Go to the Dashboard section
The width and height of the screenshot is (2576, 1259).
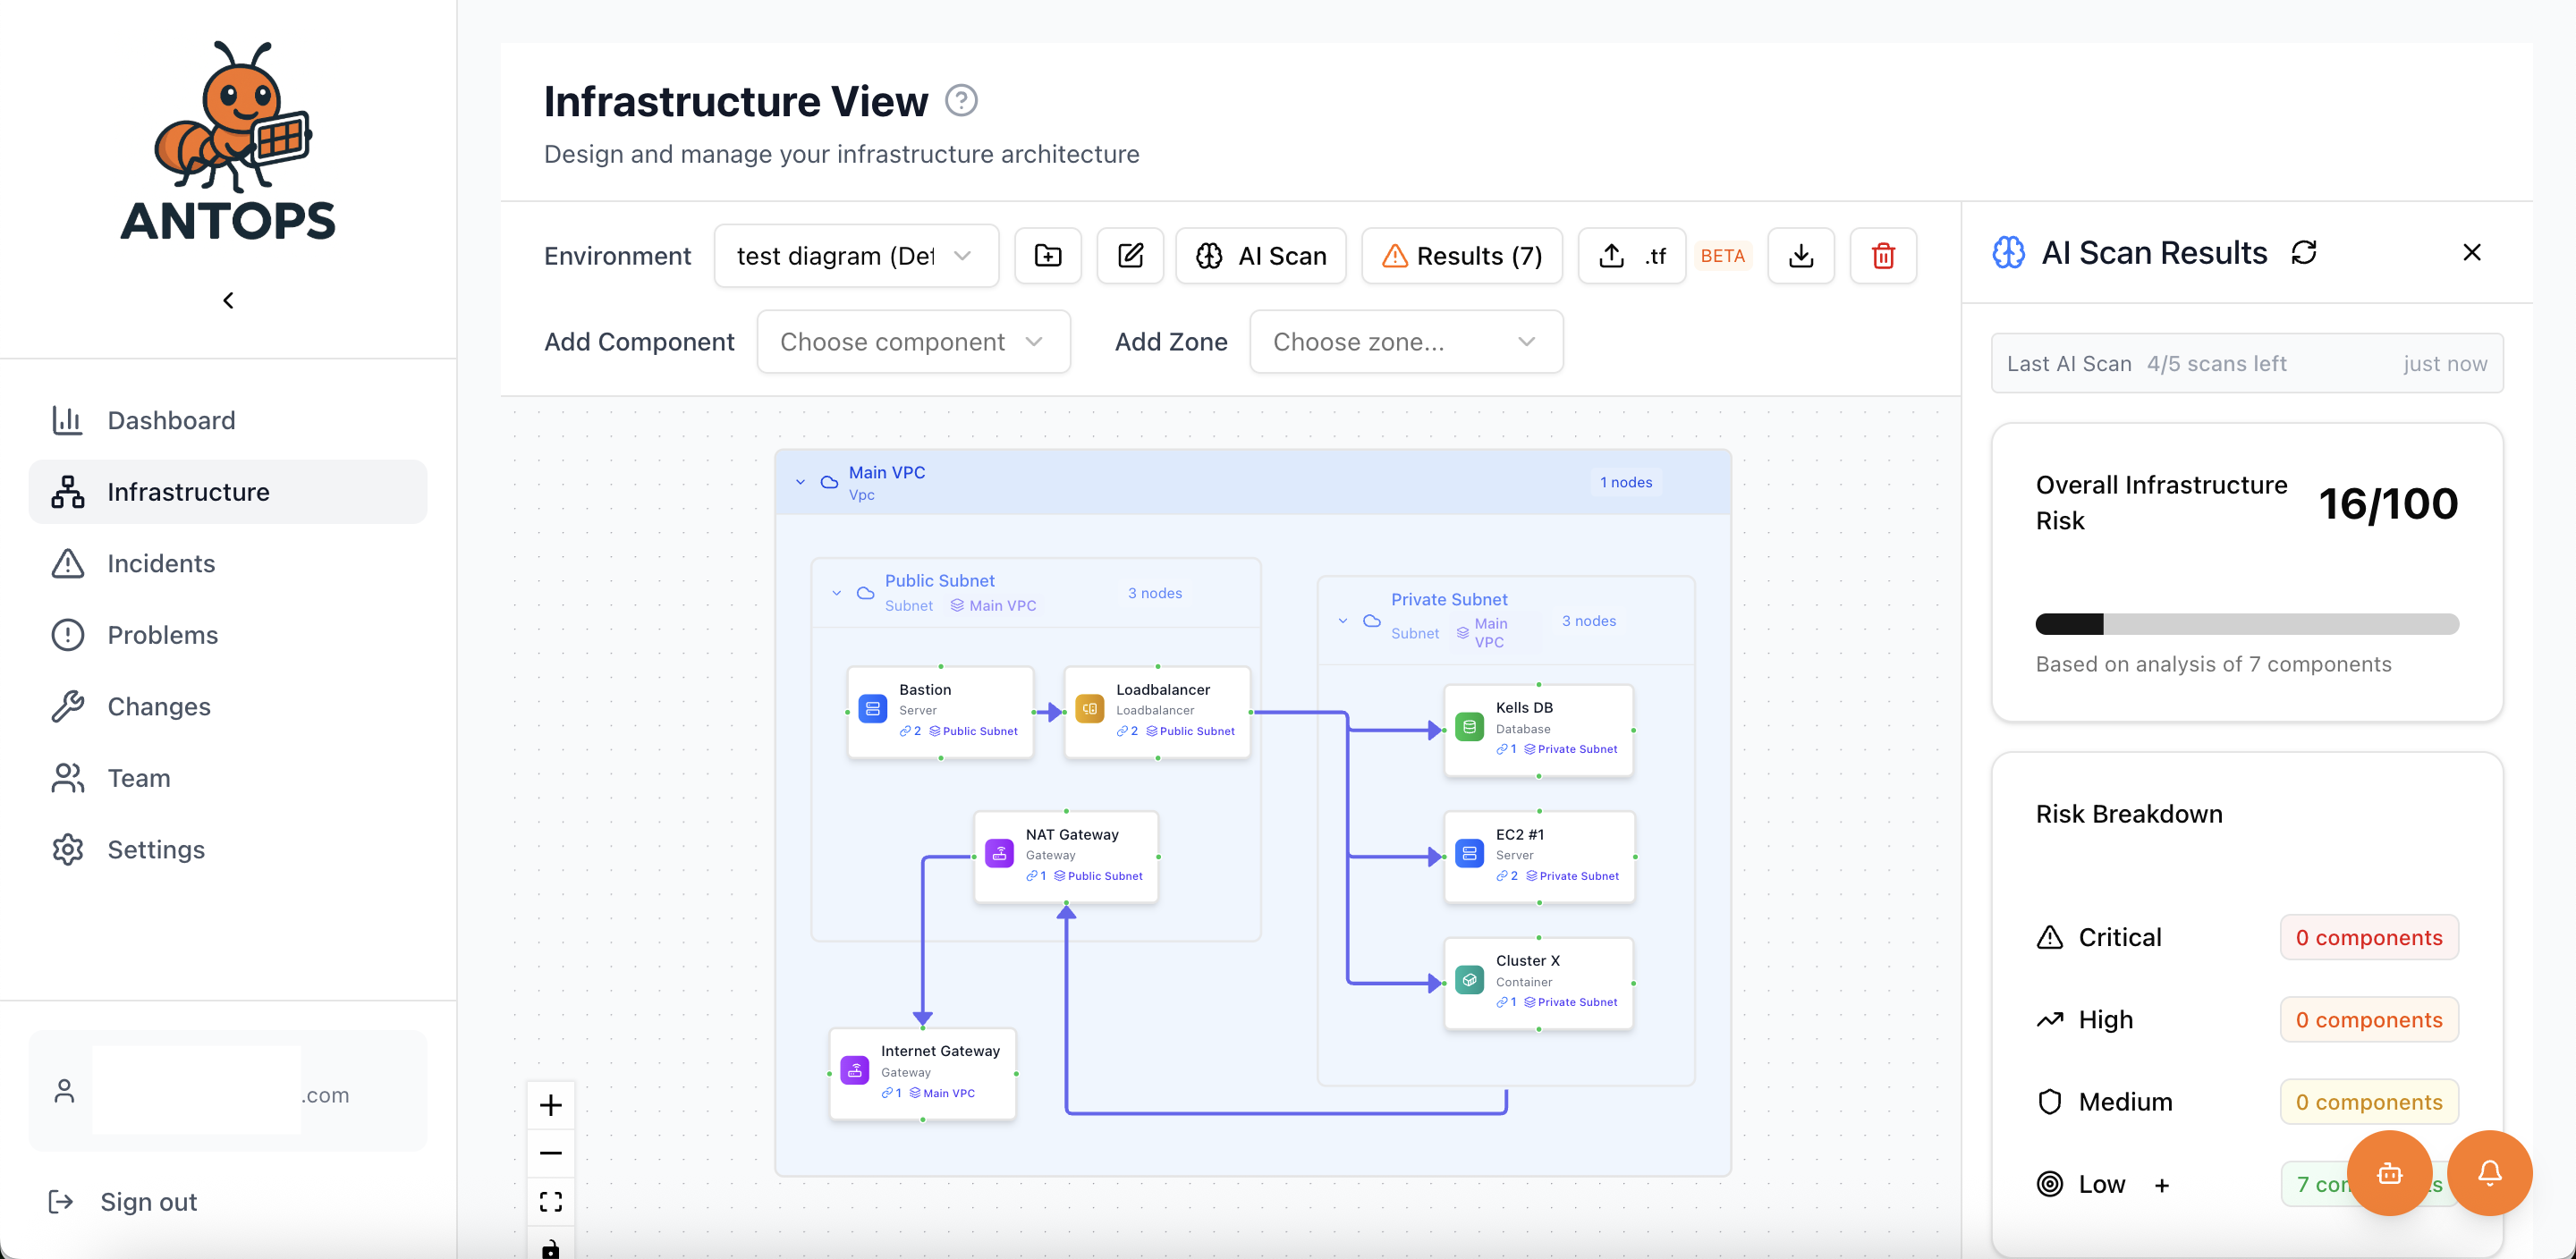pos(171,420)
